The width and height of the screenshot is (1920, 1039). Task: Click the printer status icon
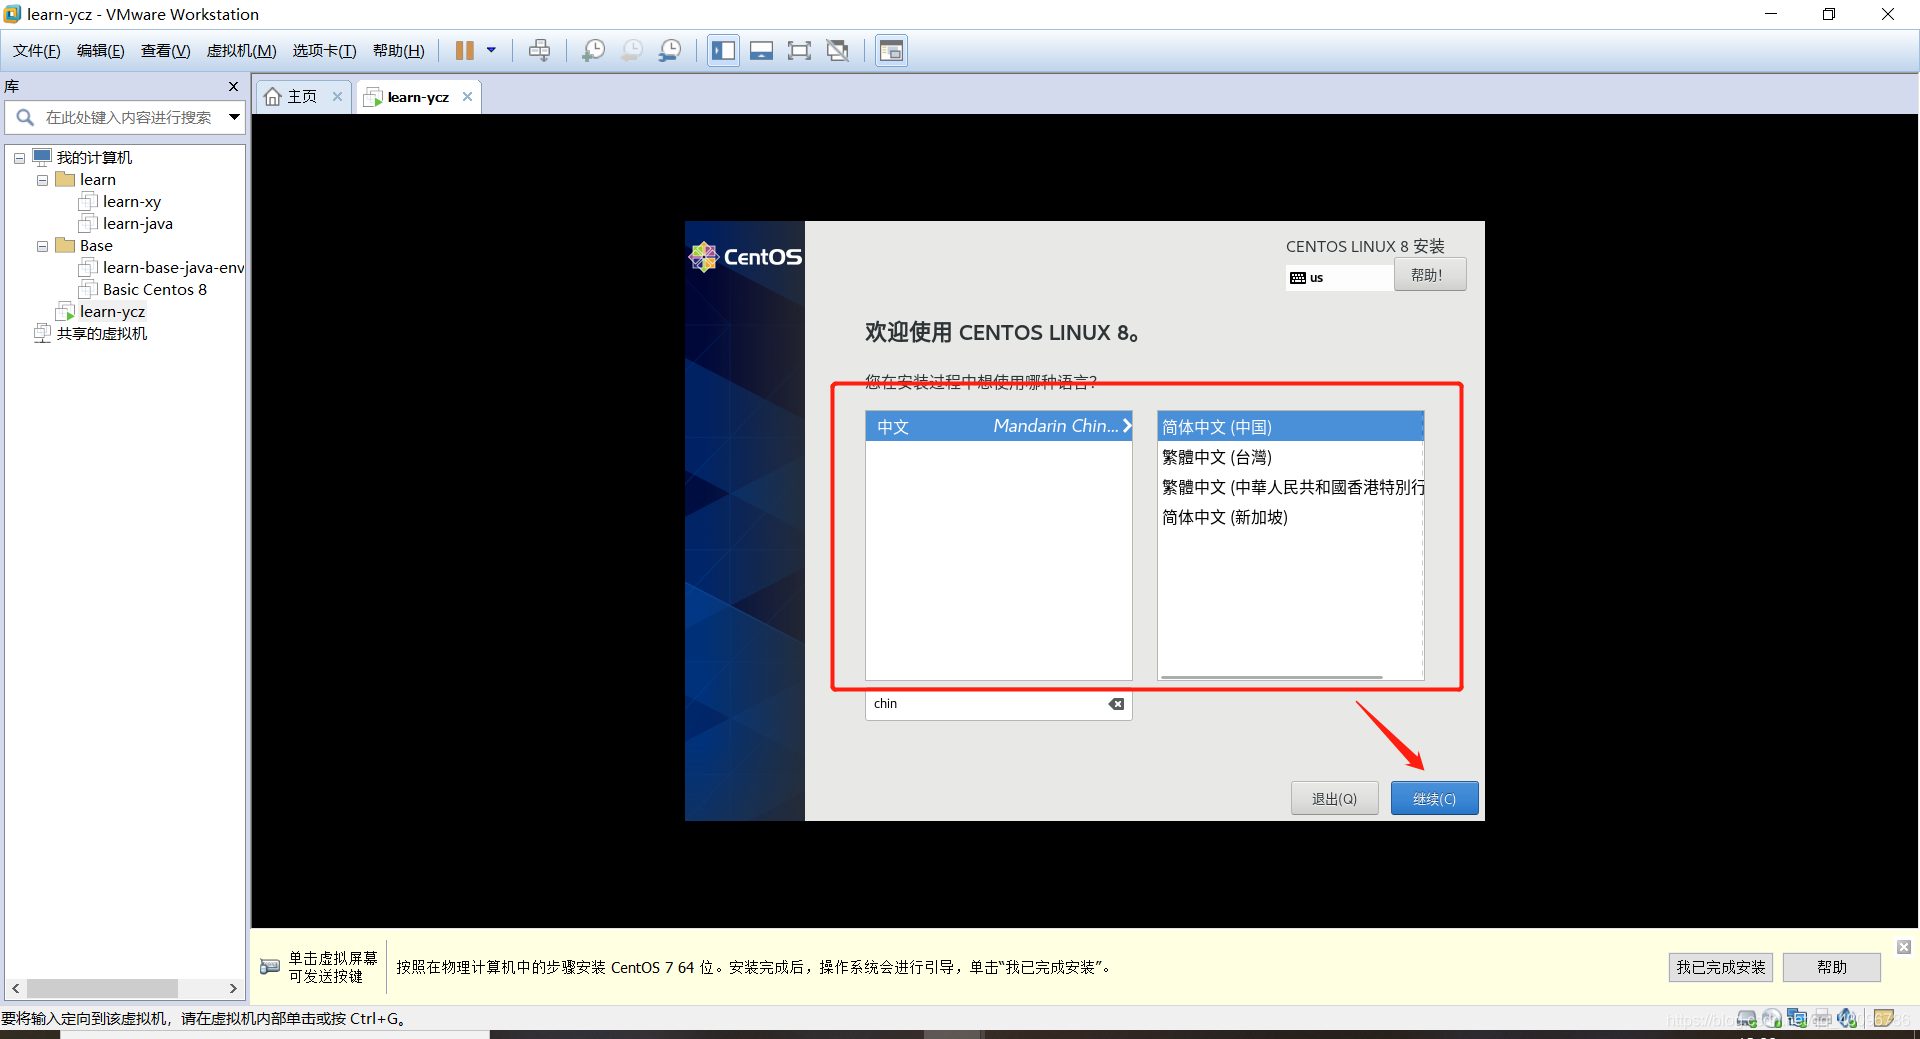pyautogui.click(x=1822, y=1019)
